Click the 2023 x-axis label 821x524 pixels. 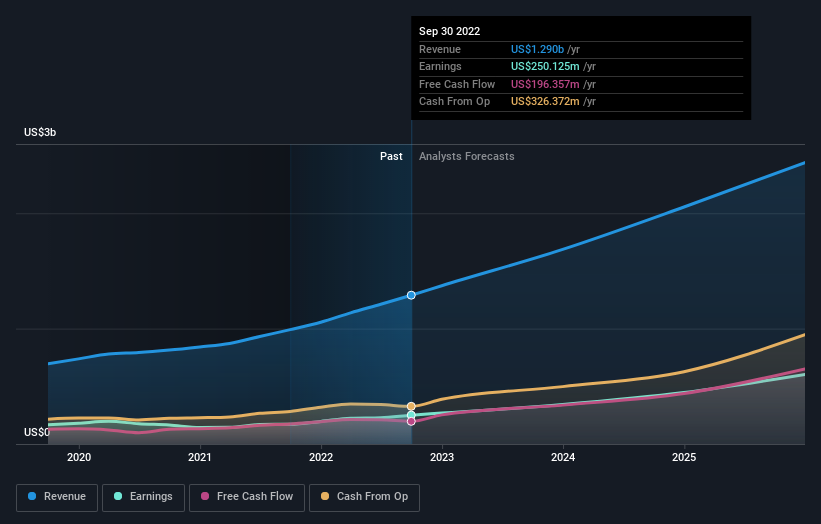click(x=442, y=458)
